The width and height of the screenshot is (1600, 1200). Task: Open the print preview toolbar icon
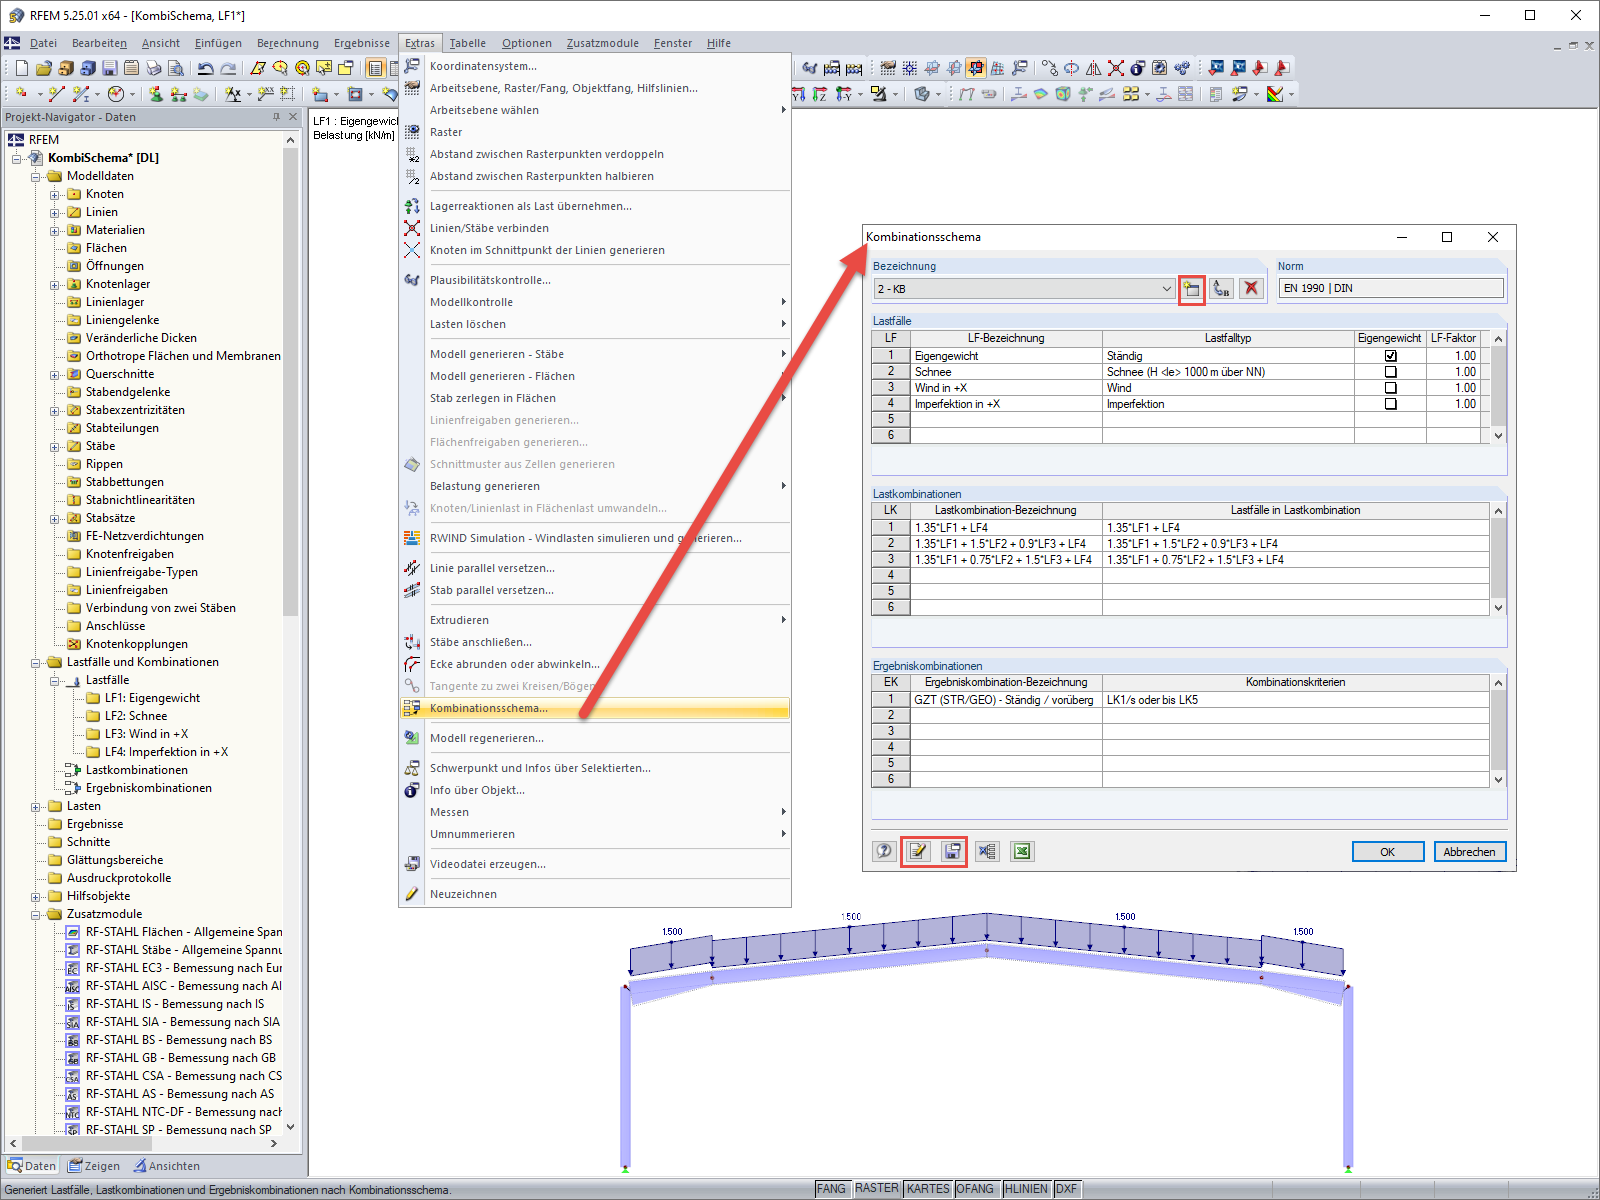pos(176,68)
